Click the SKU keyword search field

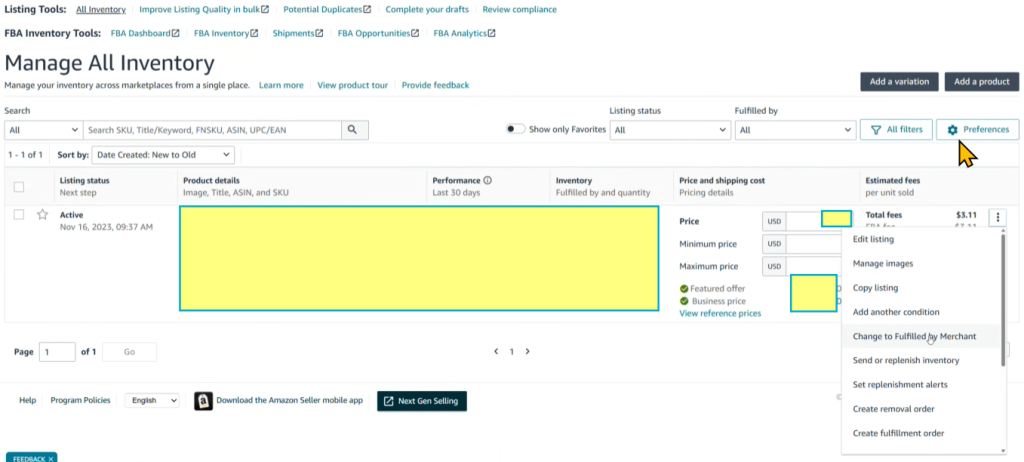212,130
